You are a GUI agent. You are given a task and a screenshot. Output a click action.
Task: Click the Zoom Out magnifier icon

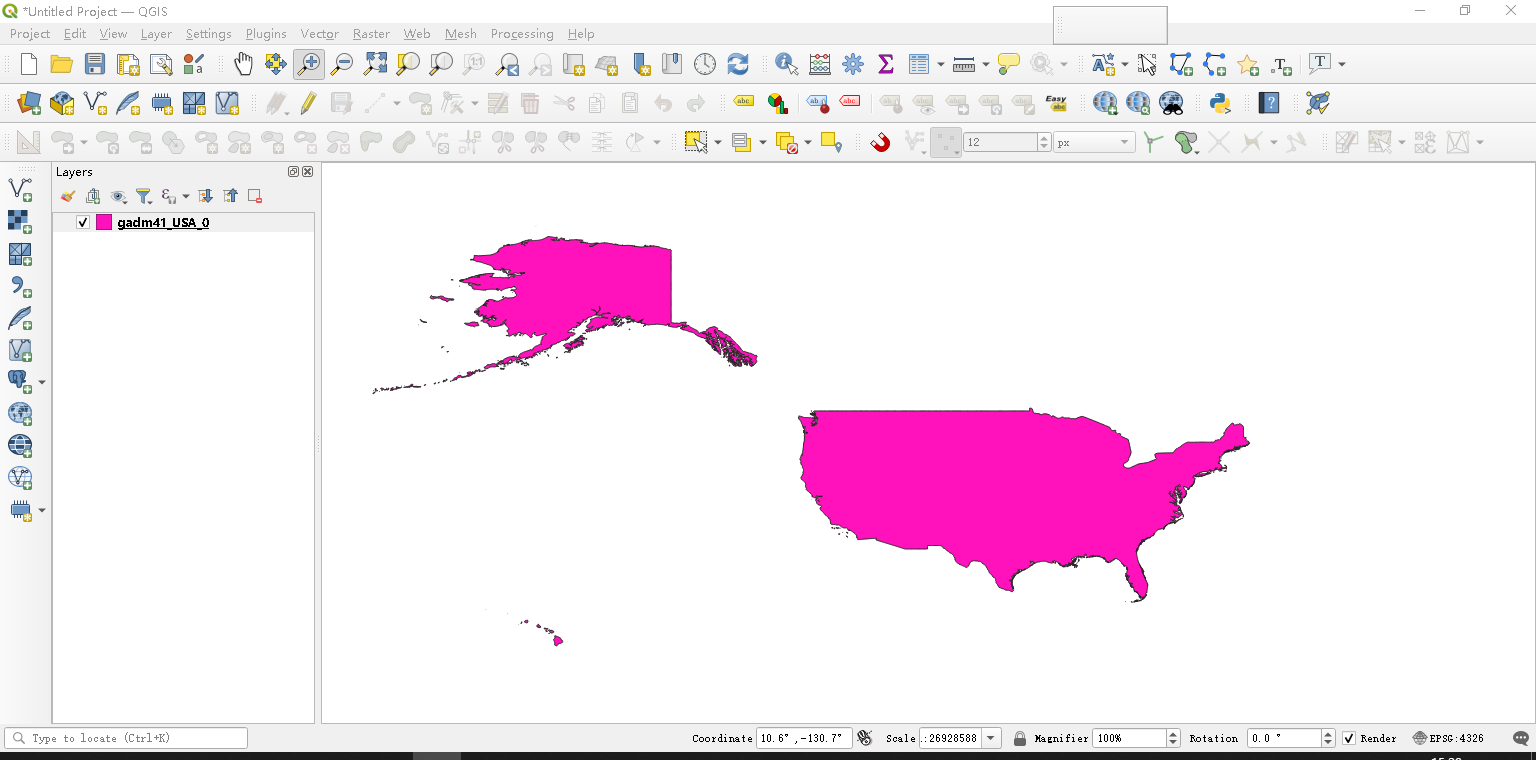342,64
